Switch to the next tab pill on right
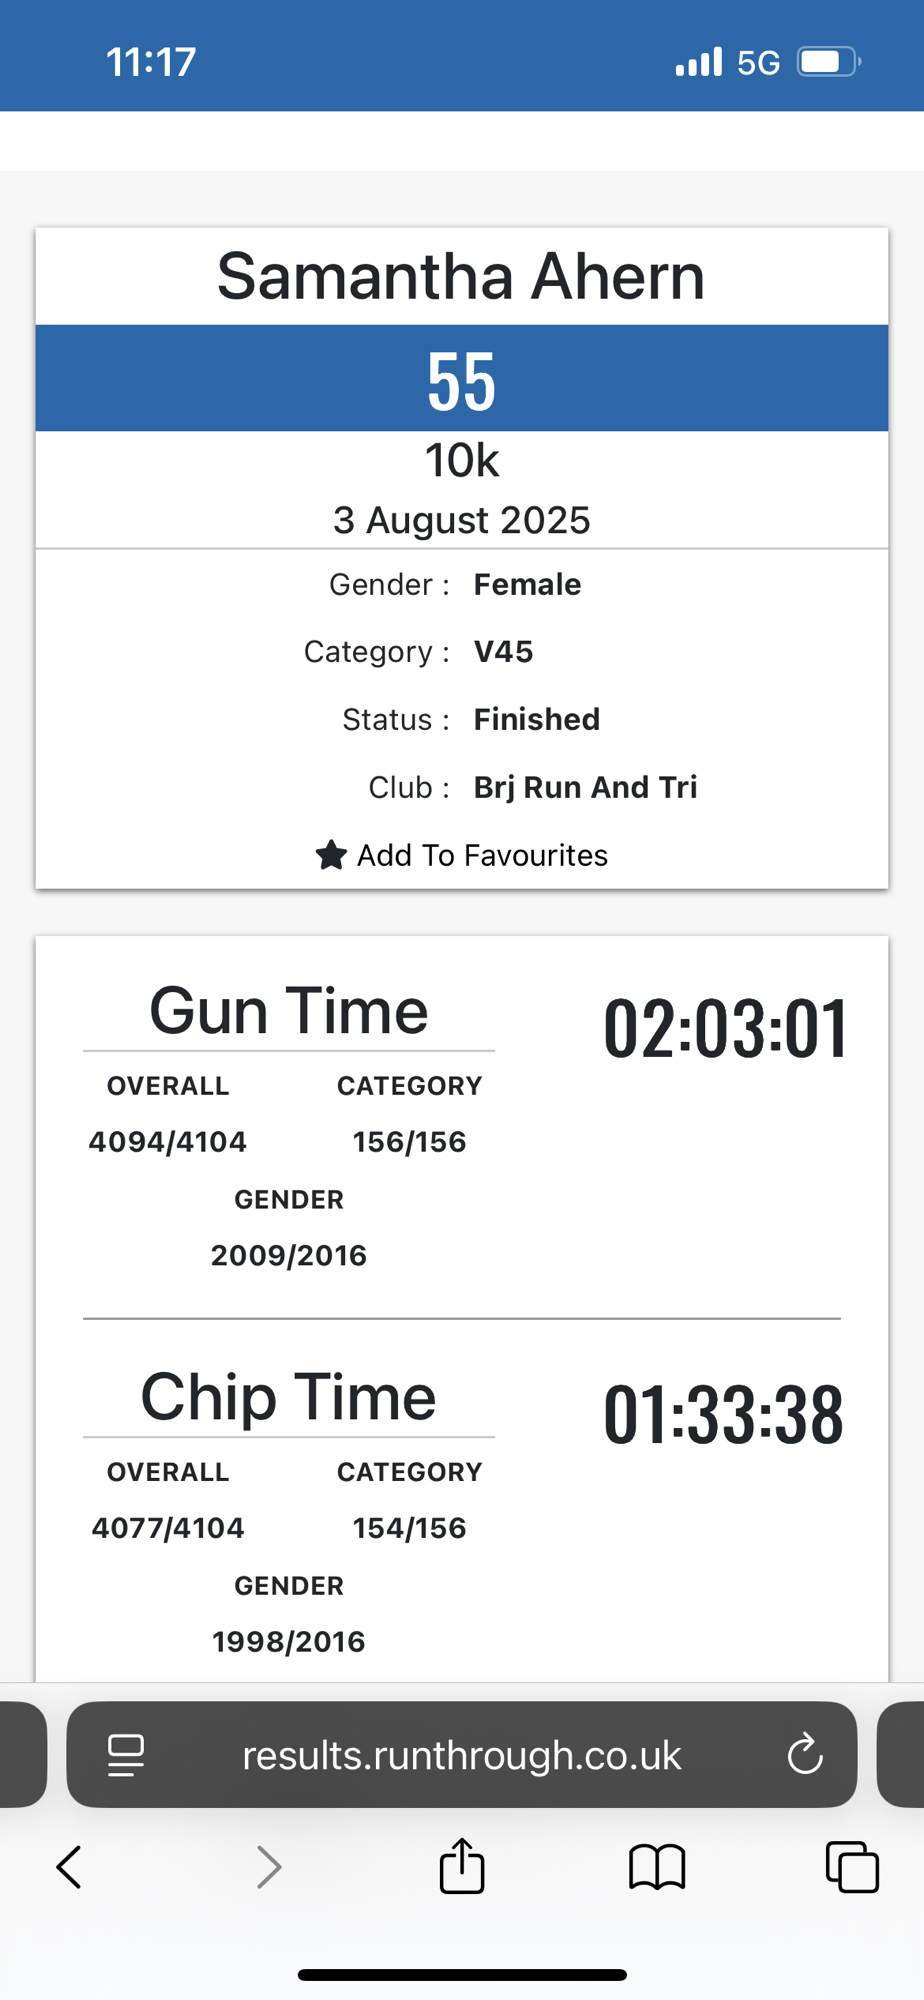924x2000 pixels. (x=901, y=1755)
